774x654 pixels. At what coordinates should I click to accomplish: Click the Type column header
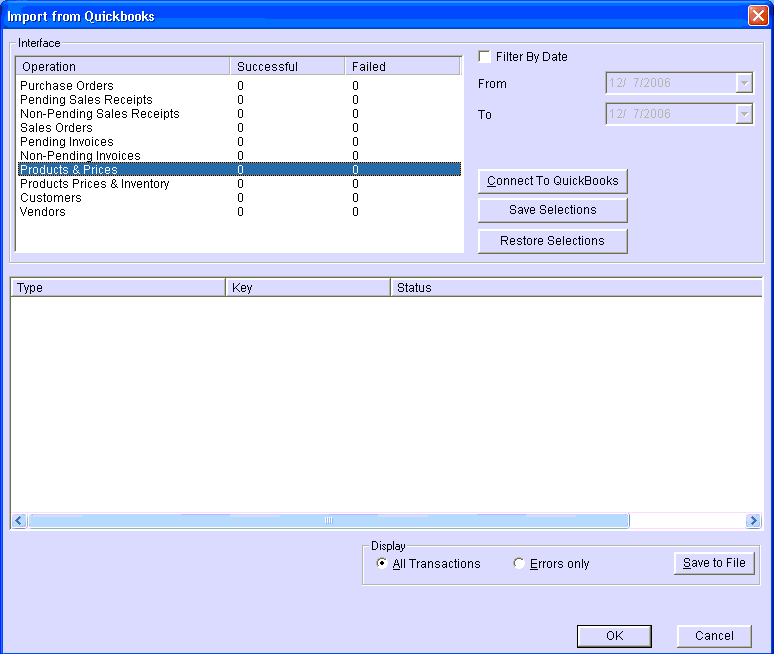(x=118, y=288)
